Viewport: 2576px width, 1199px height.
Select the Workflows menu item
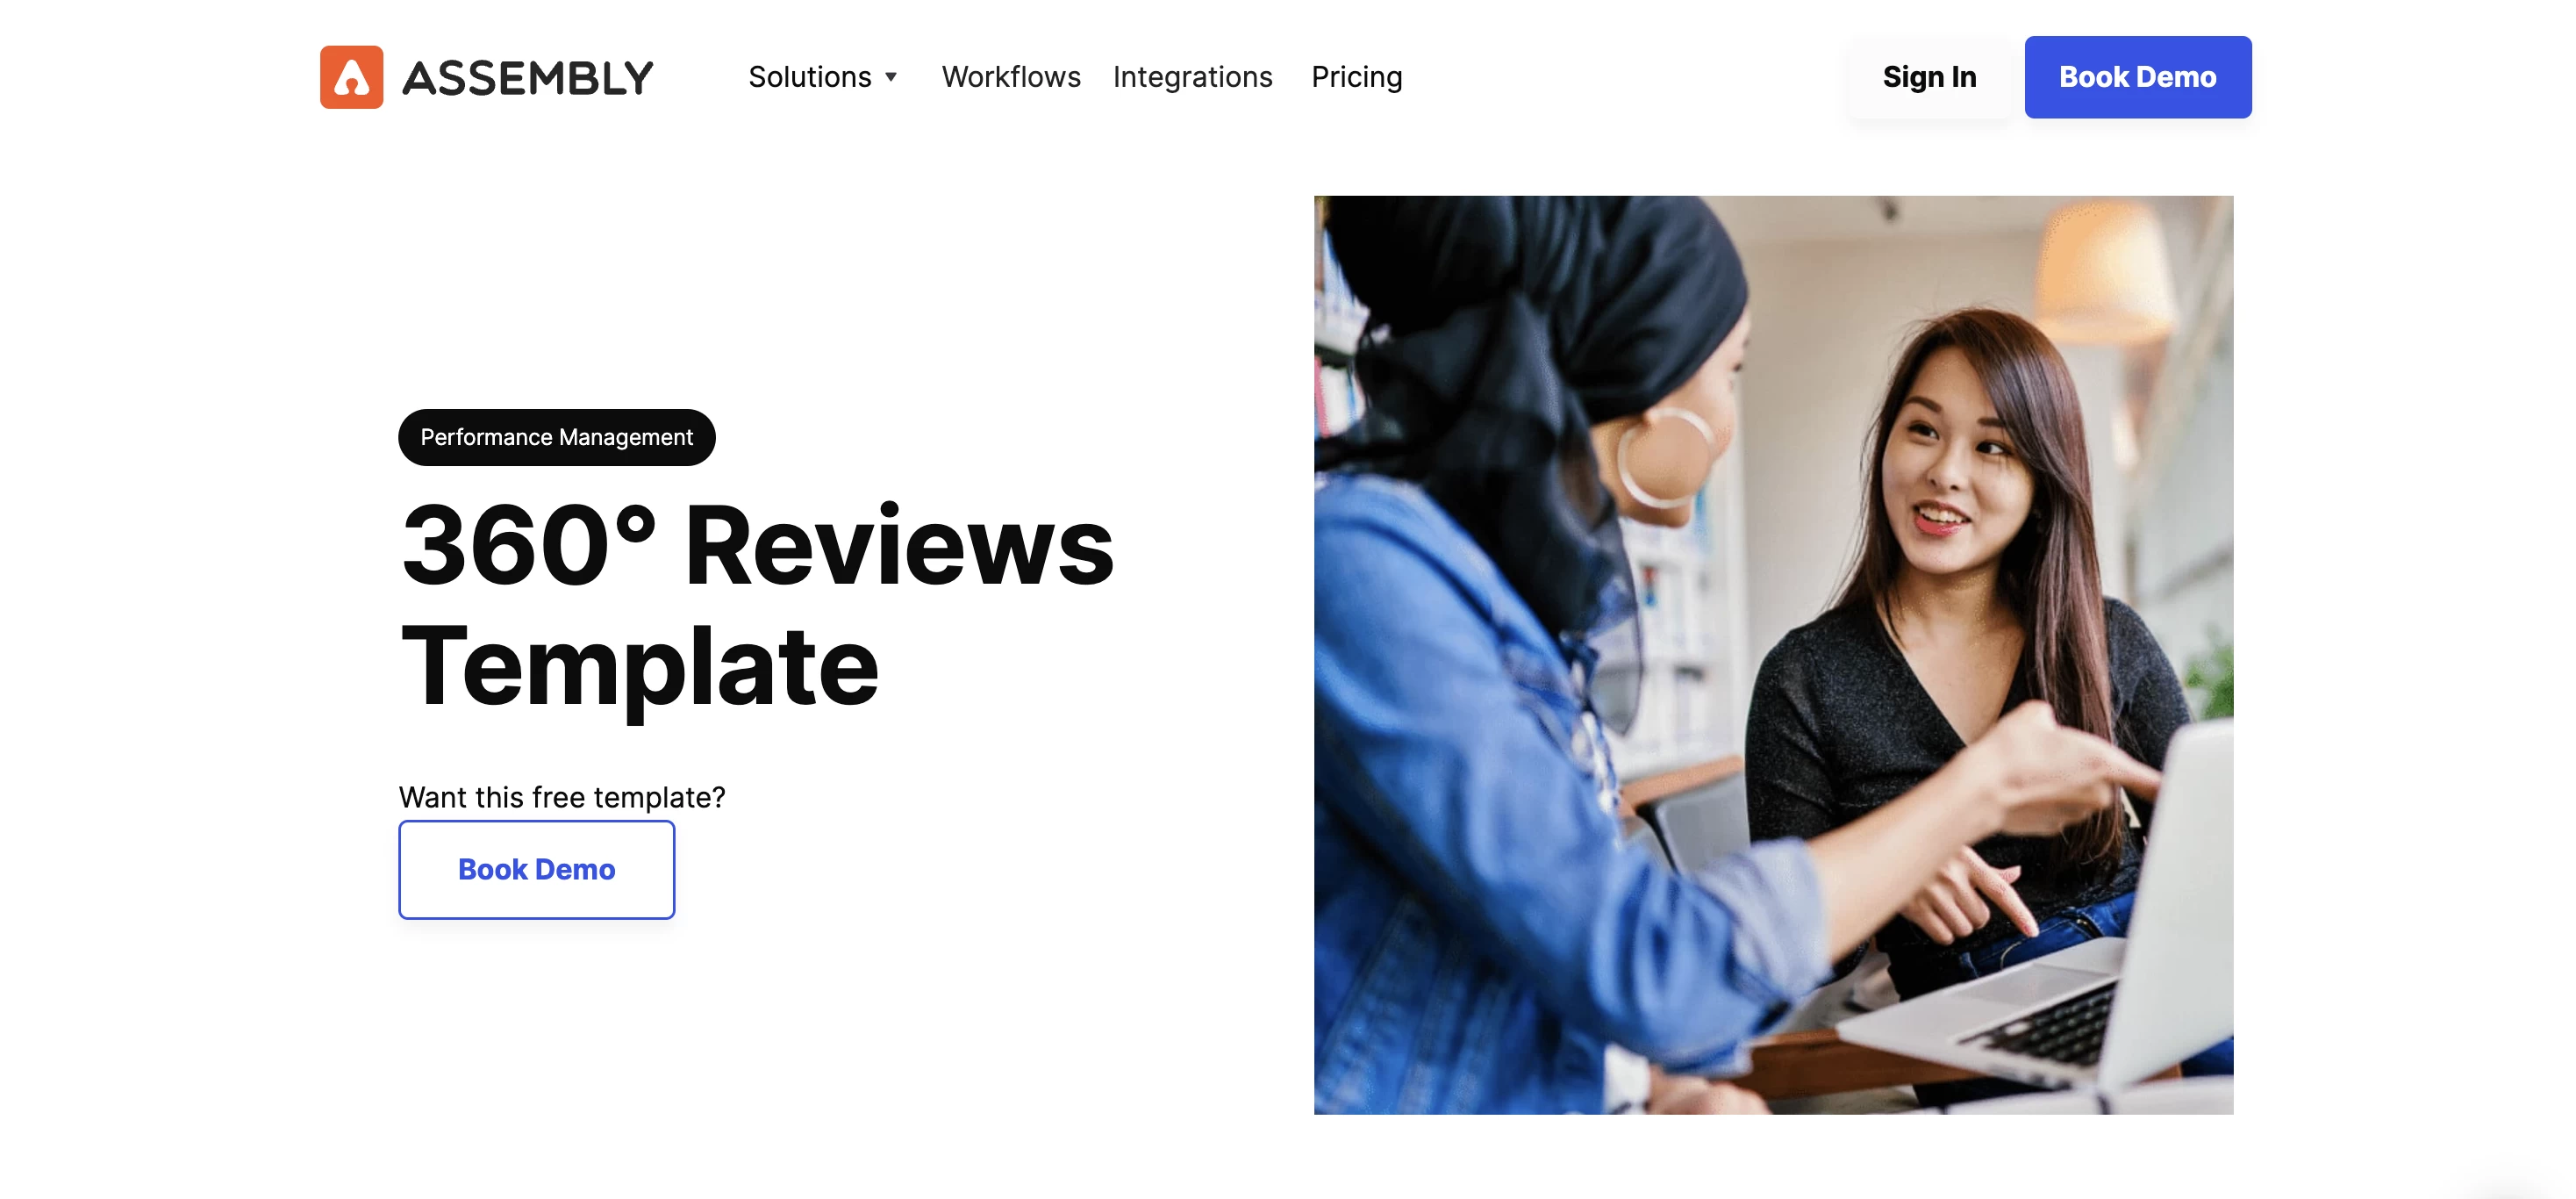[1011, 75]
